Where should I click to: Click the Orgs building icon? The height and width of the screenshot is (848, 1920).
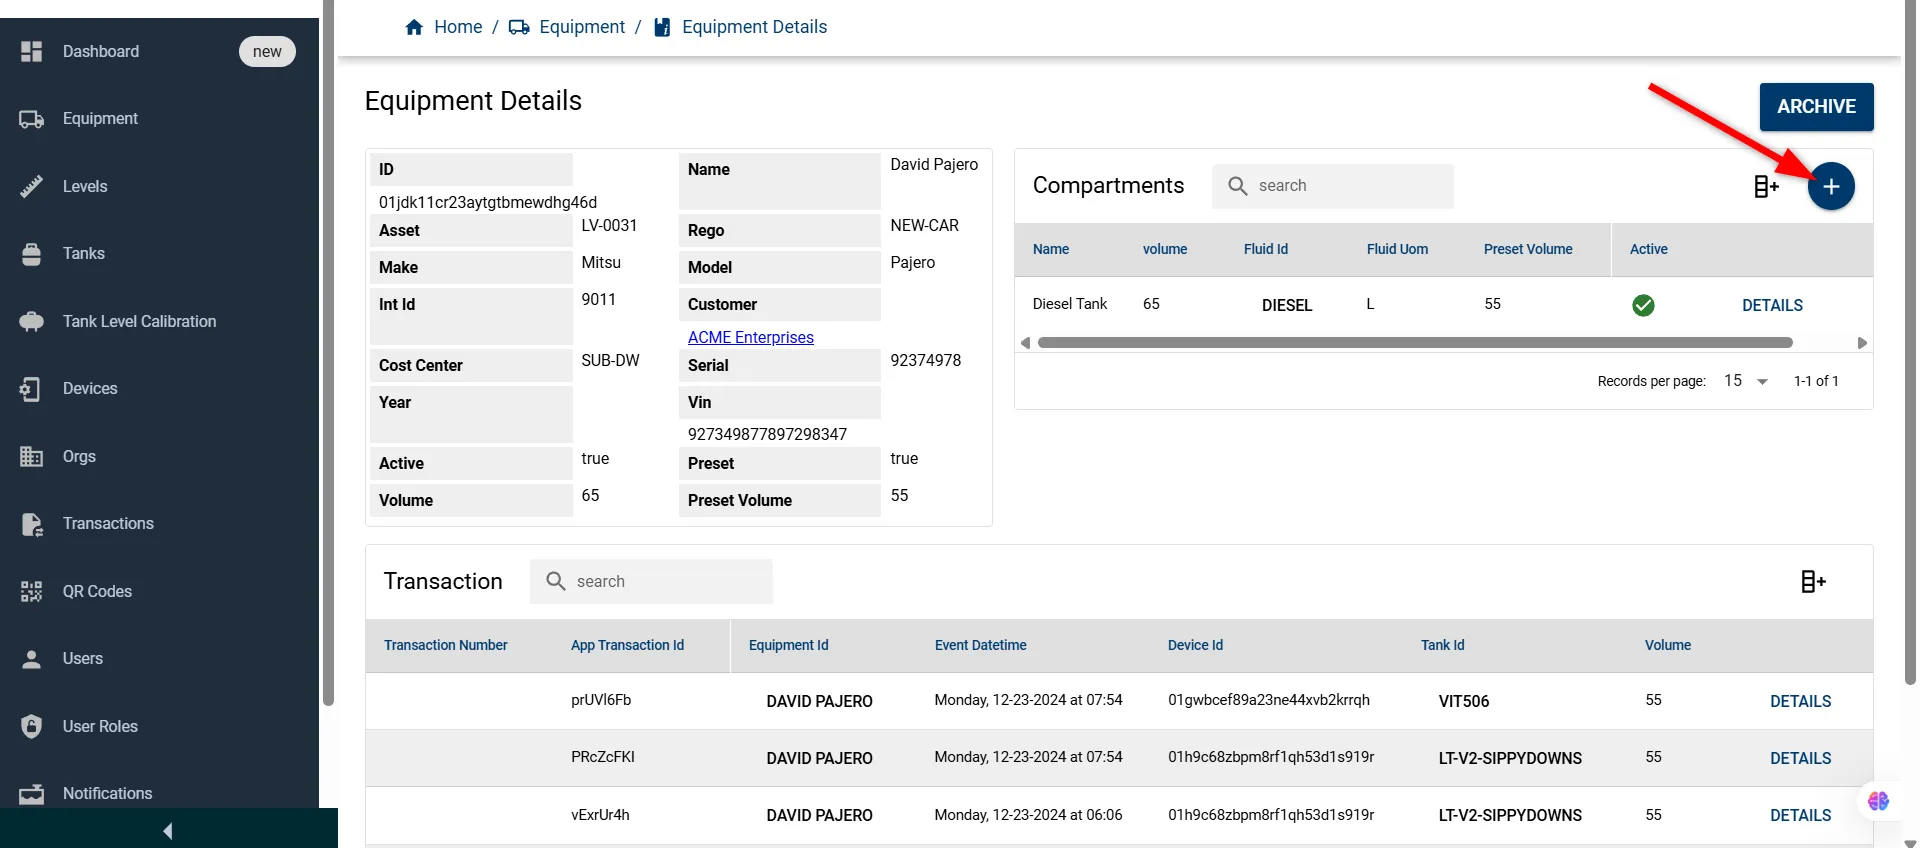pos(32,456)
